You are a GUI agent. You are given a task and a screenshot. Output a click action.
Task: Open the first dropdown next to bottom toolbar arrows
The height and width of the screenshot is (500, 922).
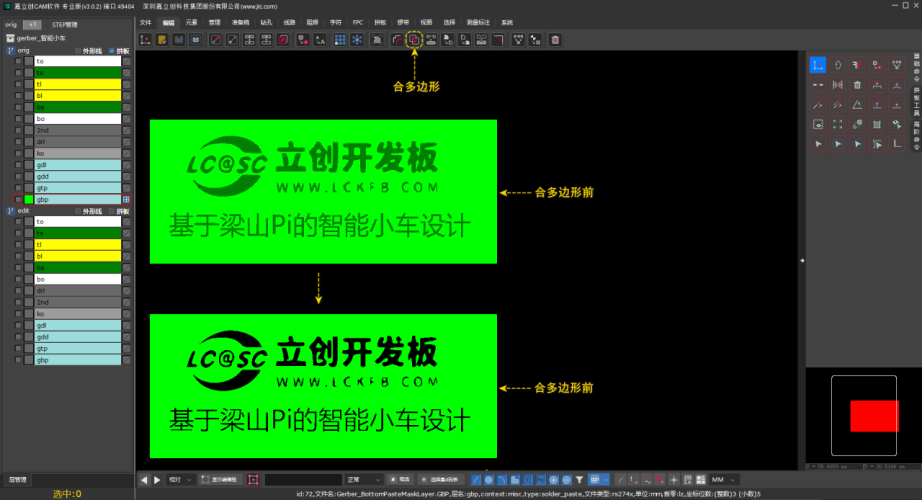pyautogui.click(x=180, y=480)
